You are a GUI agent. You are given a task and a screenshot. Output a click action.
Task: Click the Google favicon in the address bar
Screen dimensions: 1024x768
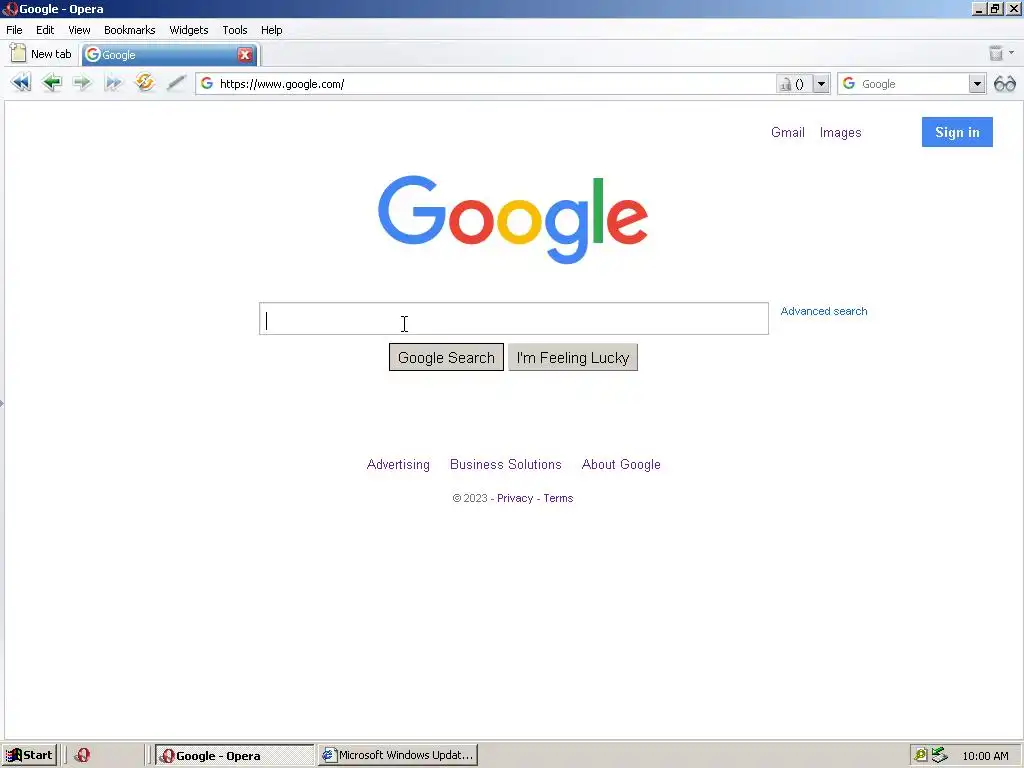207,84
